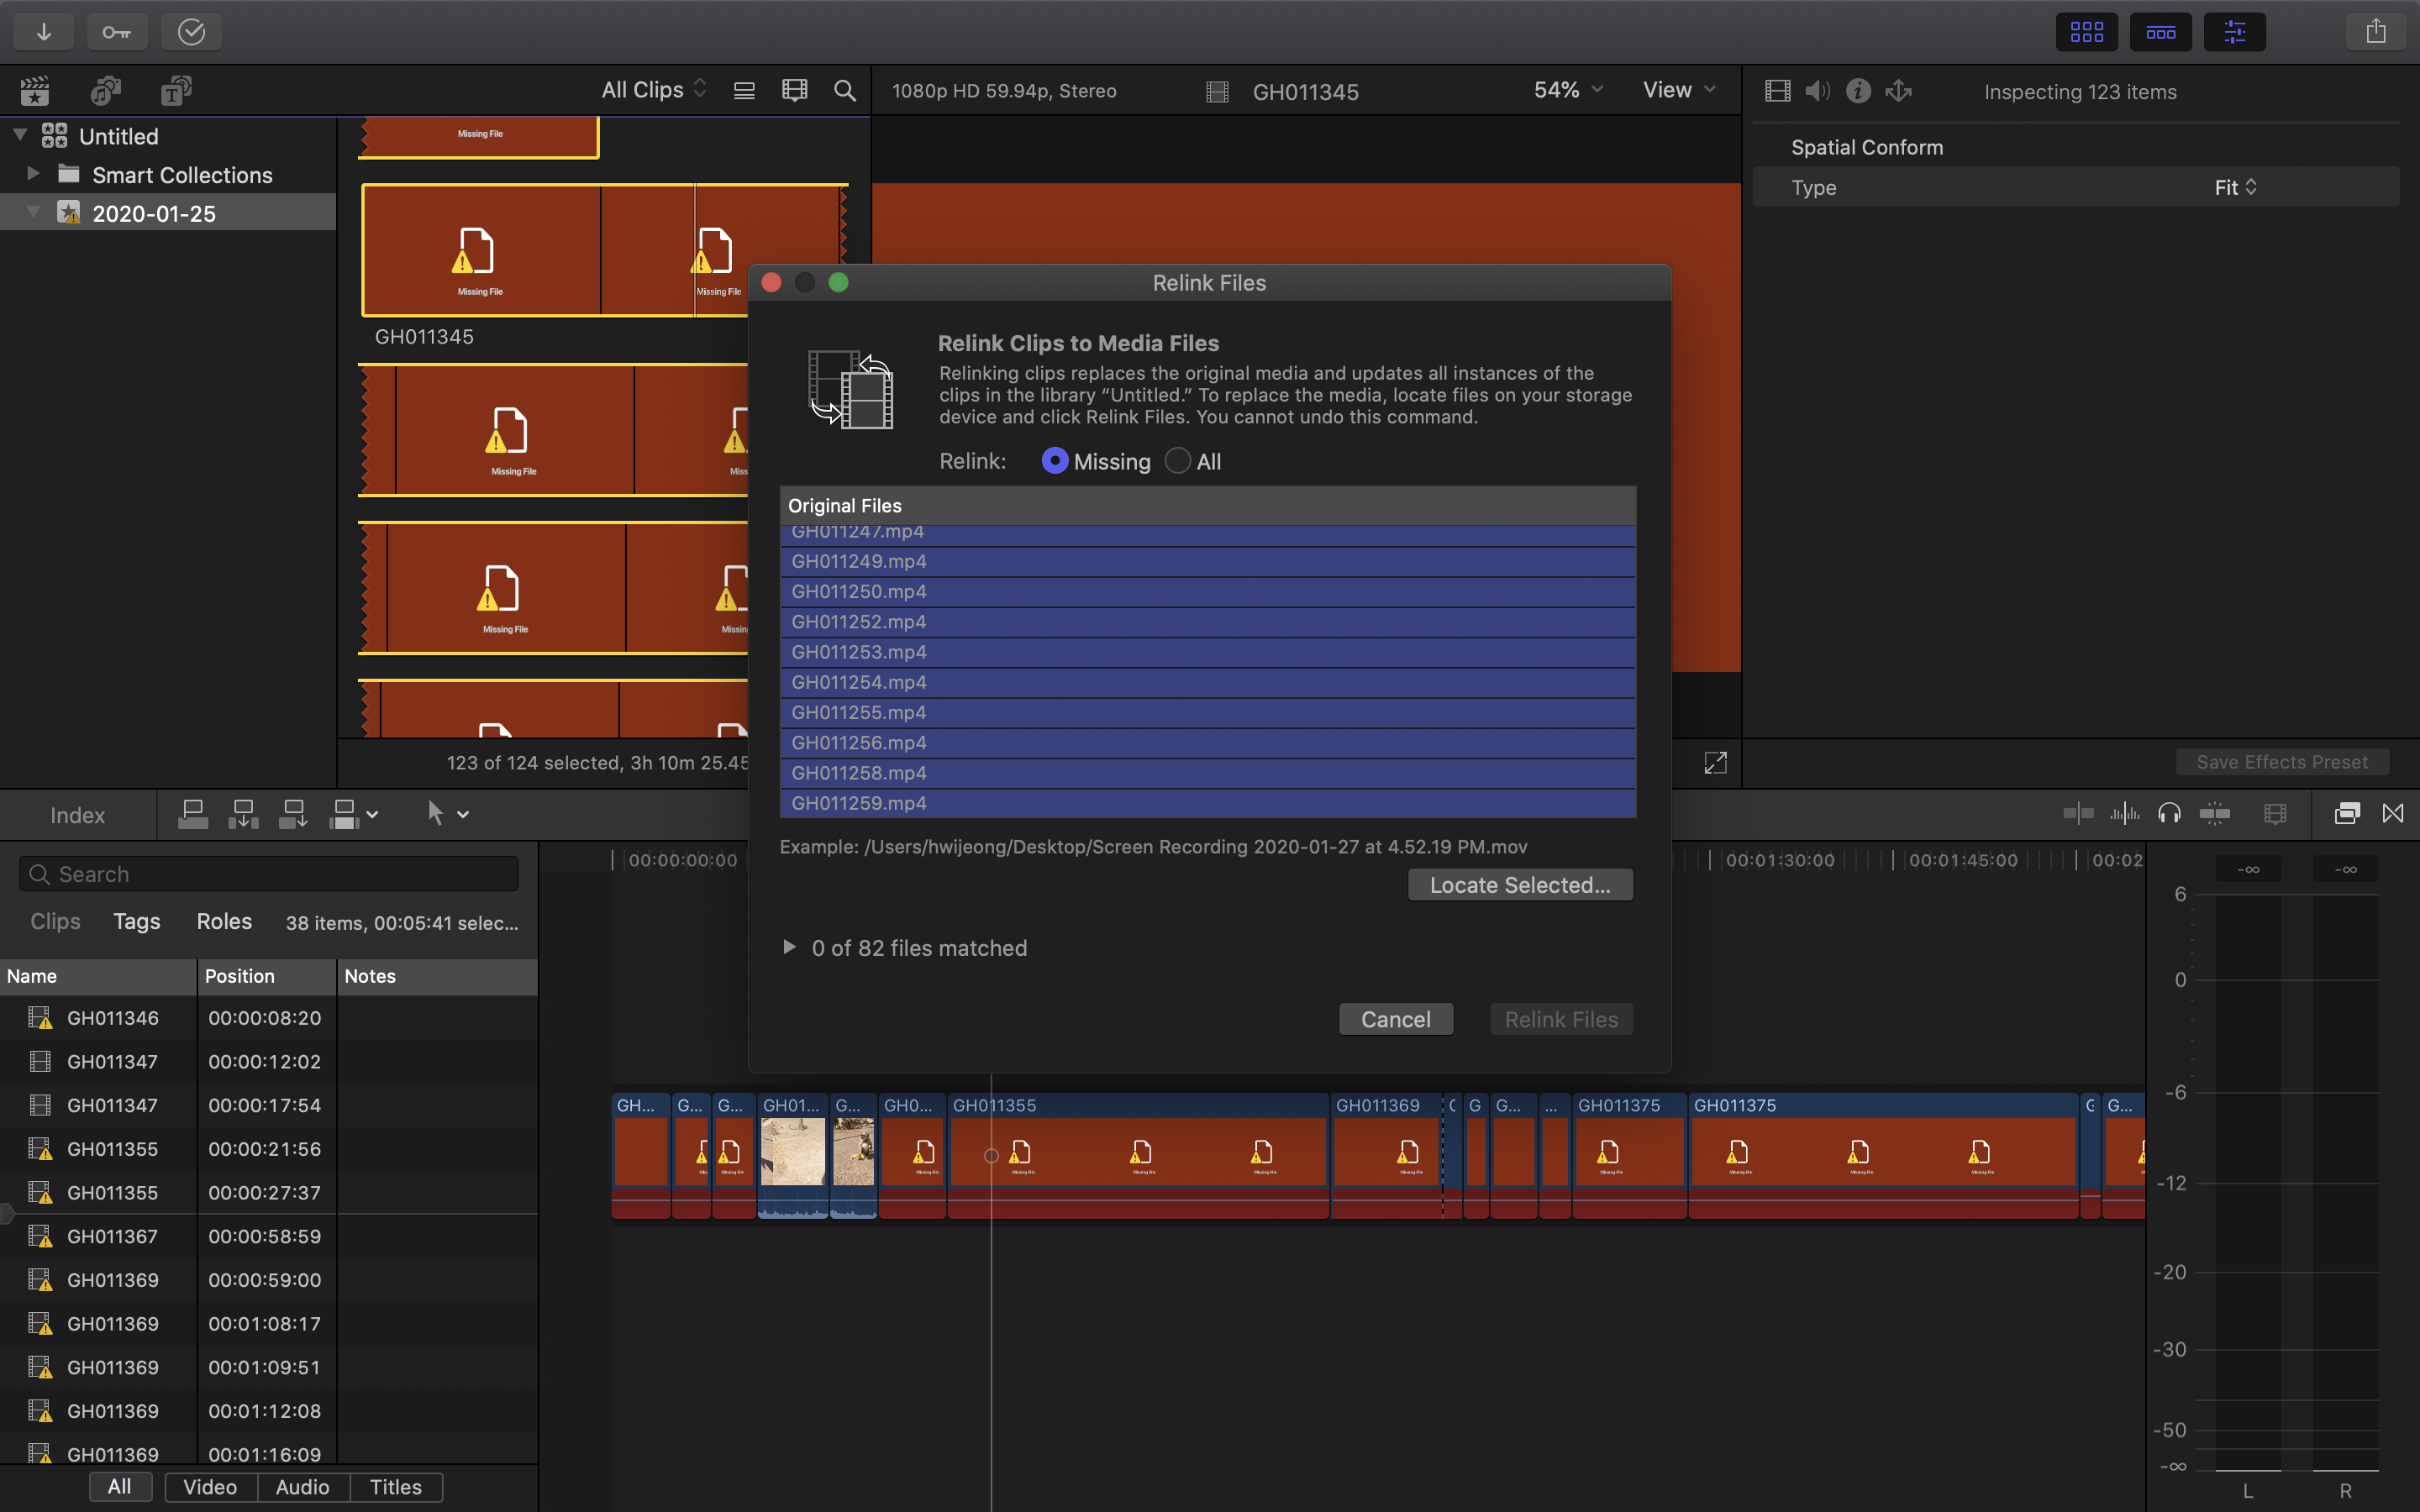Click the timeline index Search field
This screenshot has height=1512, width=2420.
coord(270,874)
